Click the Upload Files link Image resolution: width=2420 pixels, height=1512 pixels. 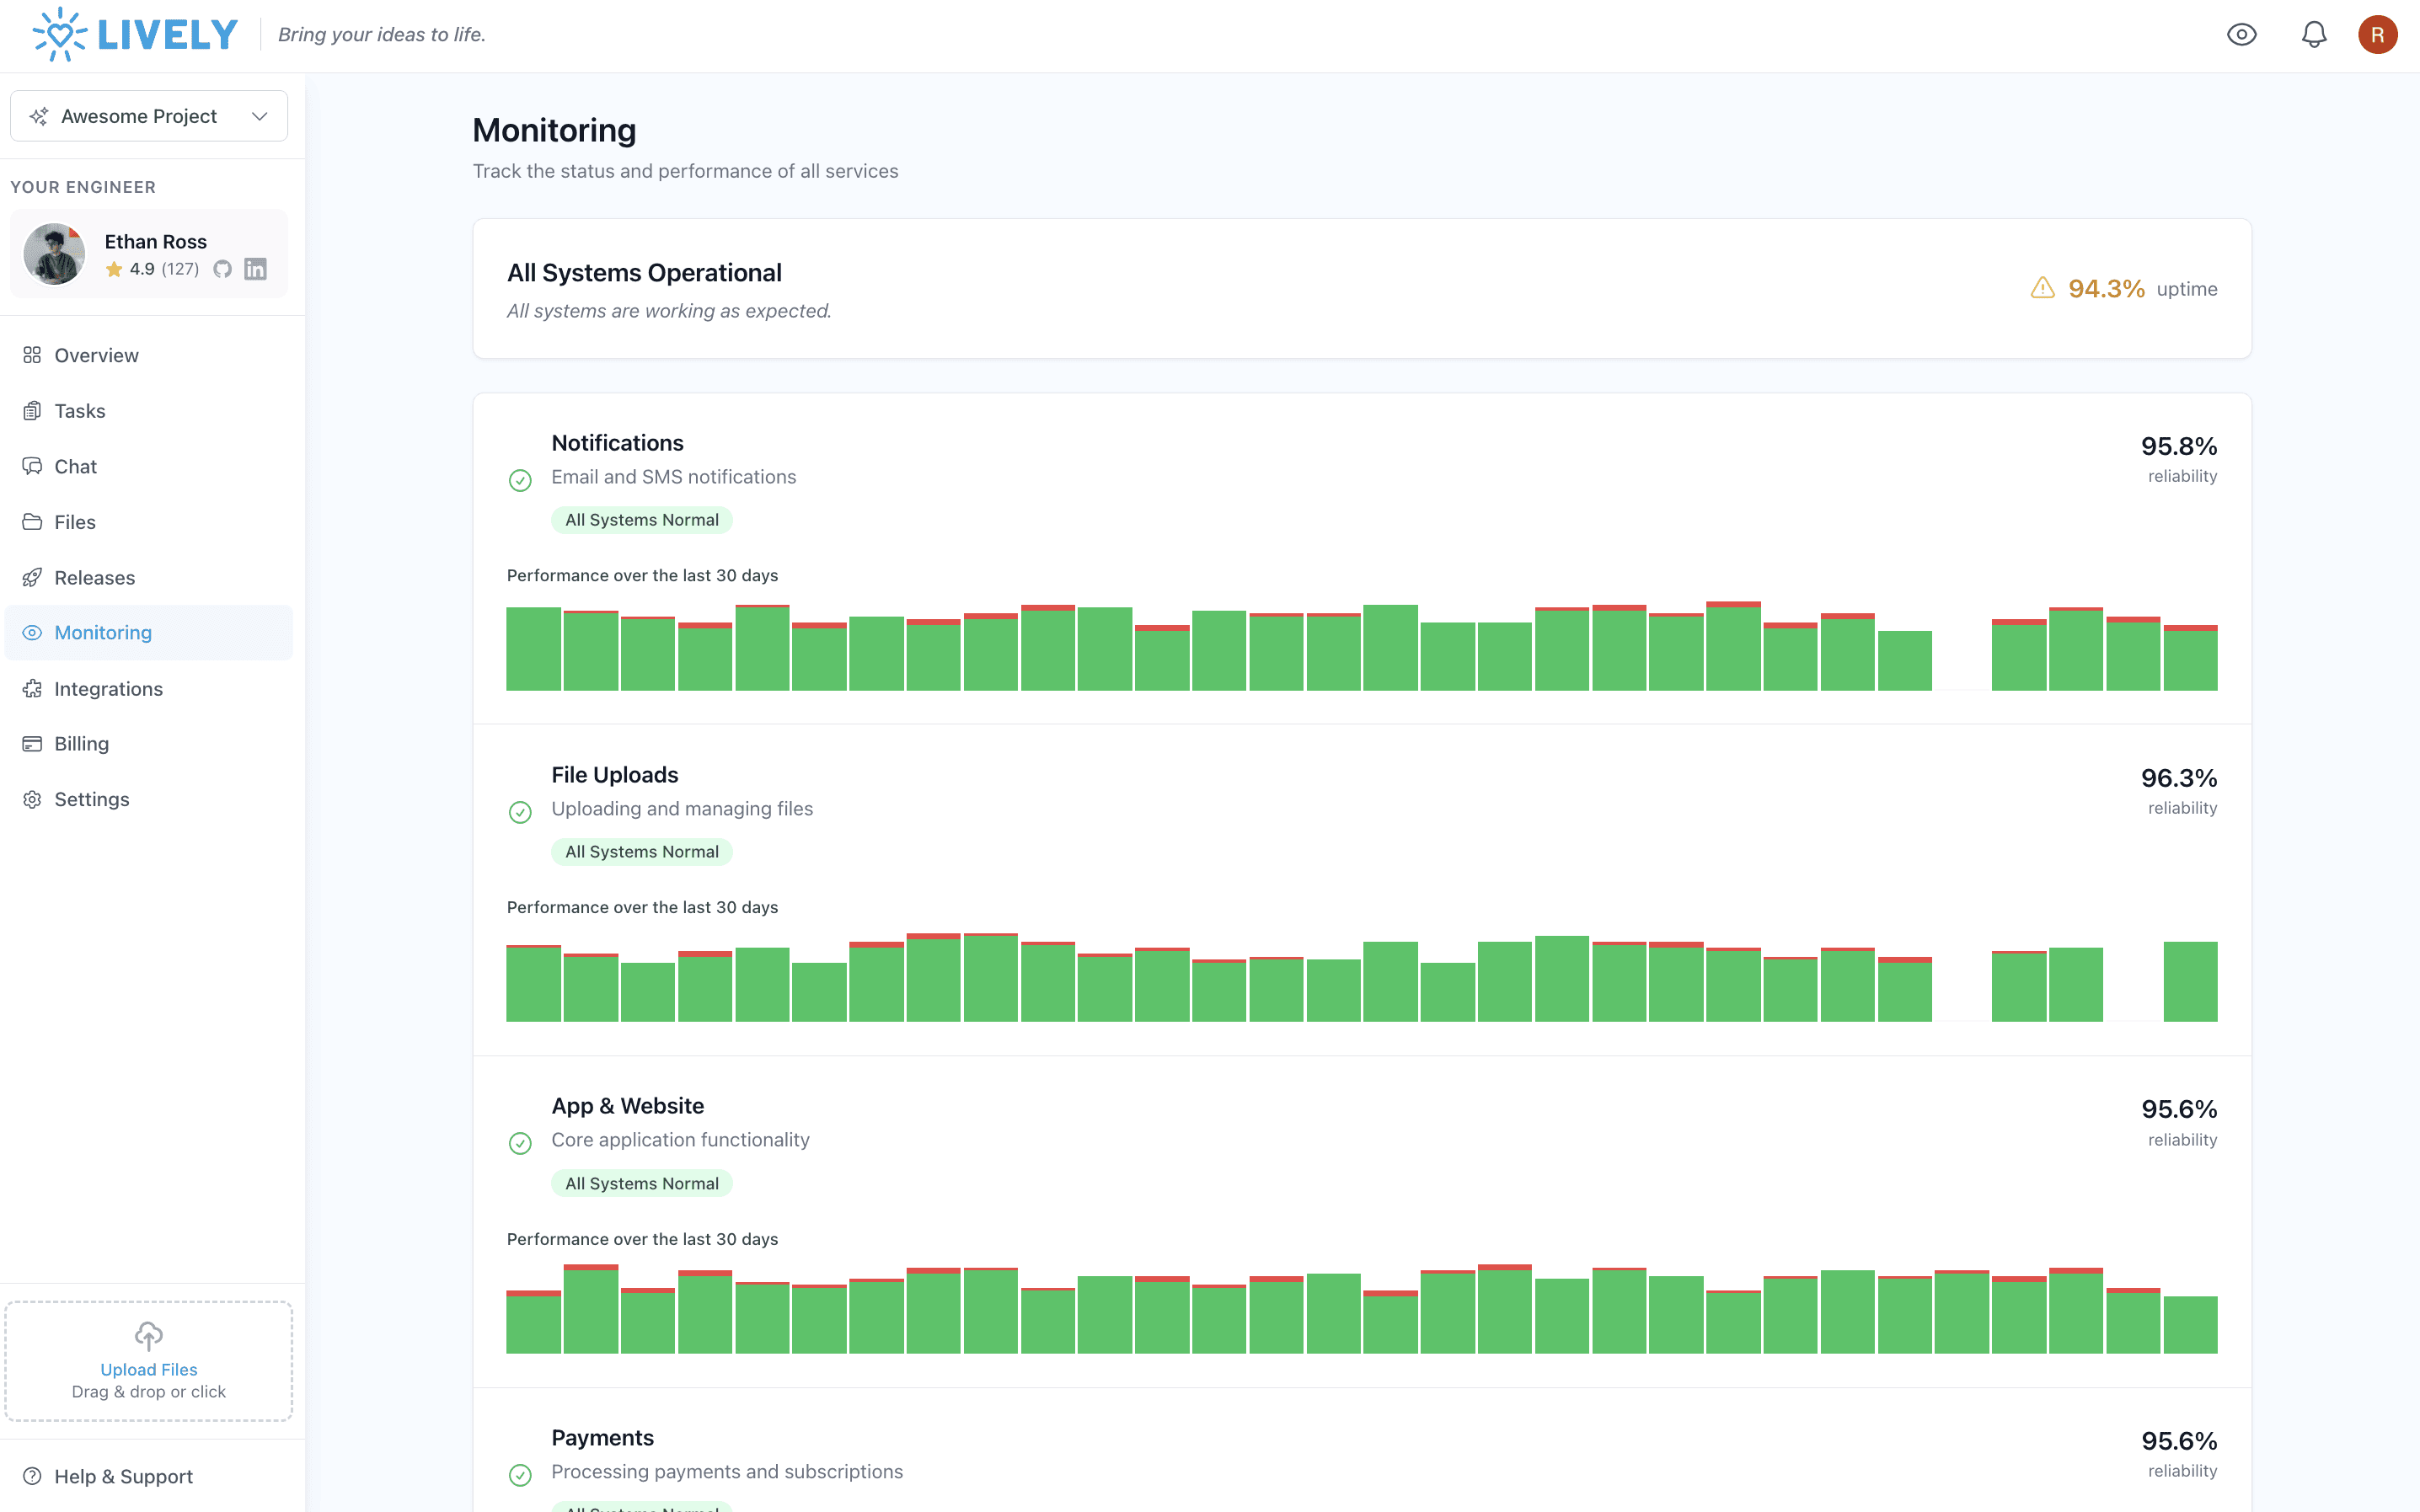149,1369
